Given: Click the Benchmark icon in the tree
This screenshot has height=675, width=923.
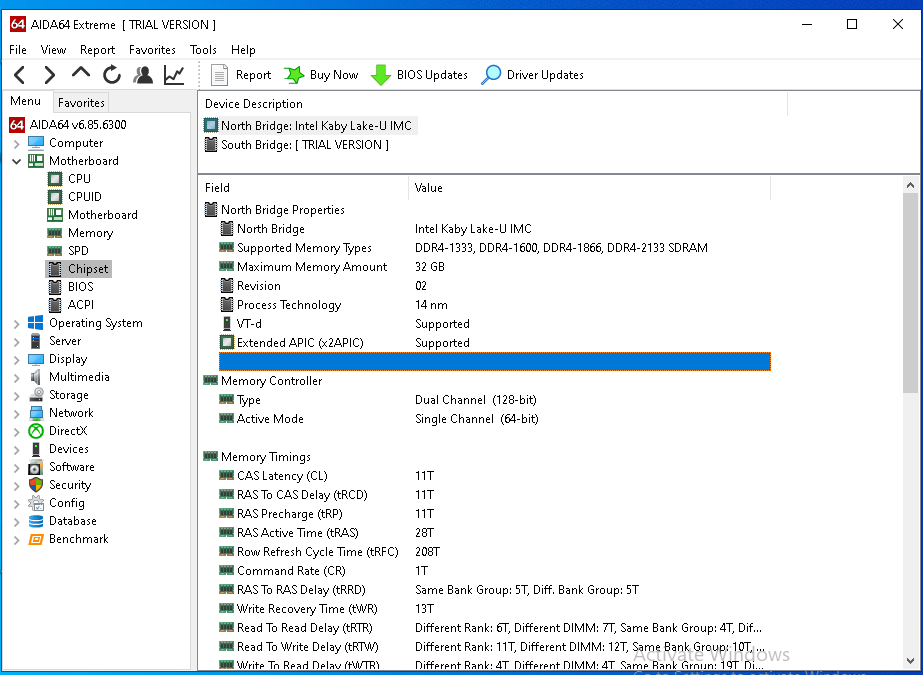Looking at the screenshot, I should point(36,540).
